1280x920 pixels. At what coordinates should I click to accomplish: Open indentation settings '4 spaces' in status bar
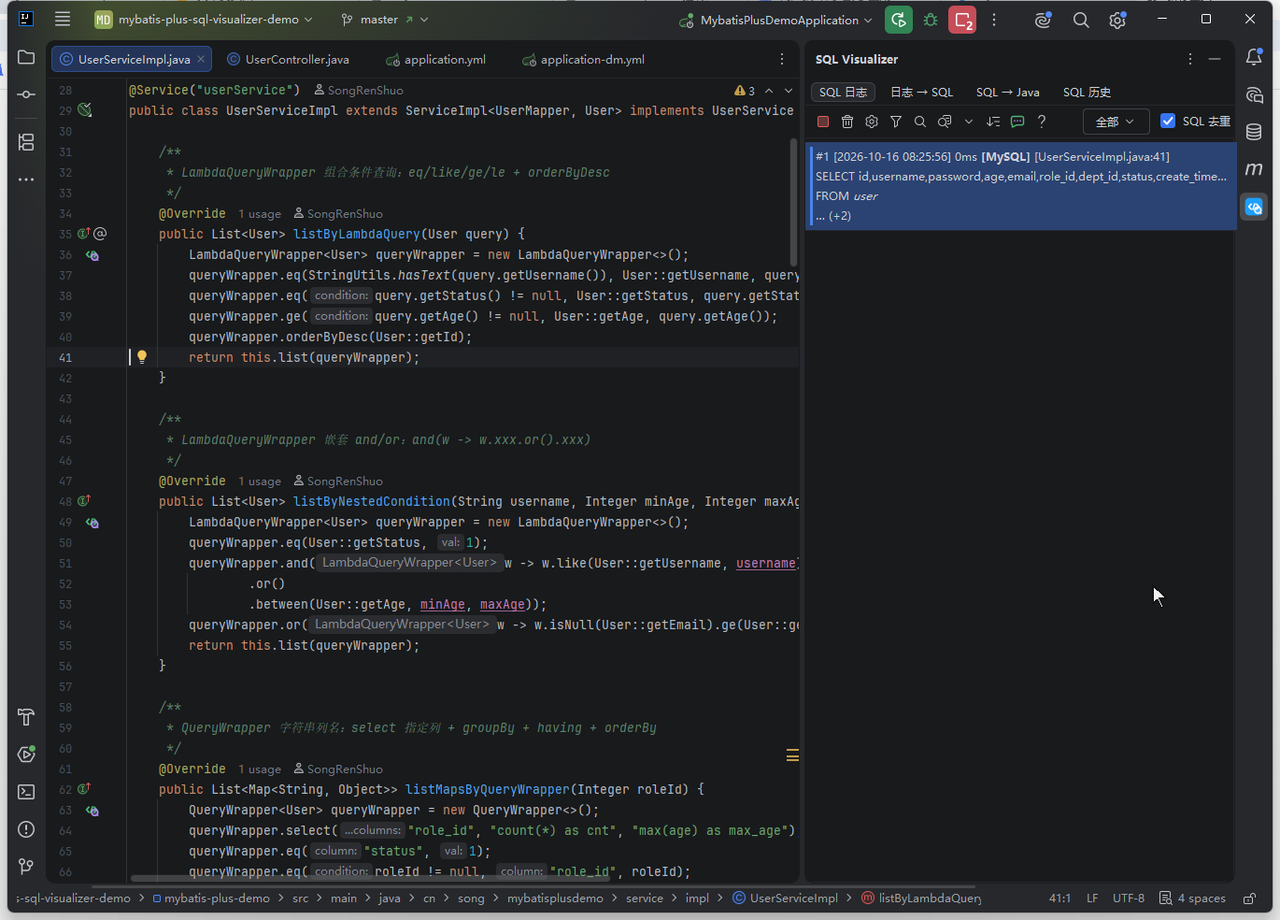[x=1193, y=898]
